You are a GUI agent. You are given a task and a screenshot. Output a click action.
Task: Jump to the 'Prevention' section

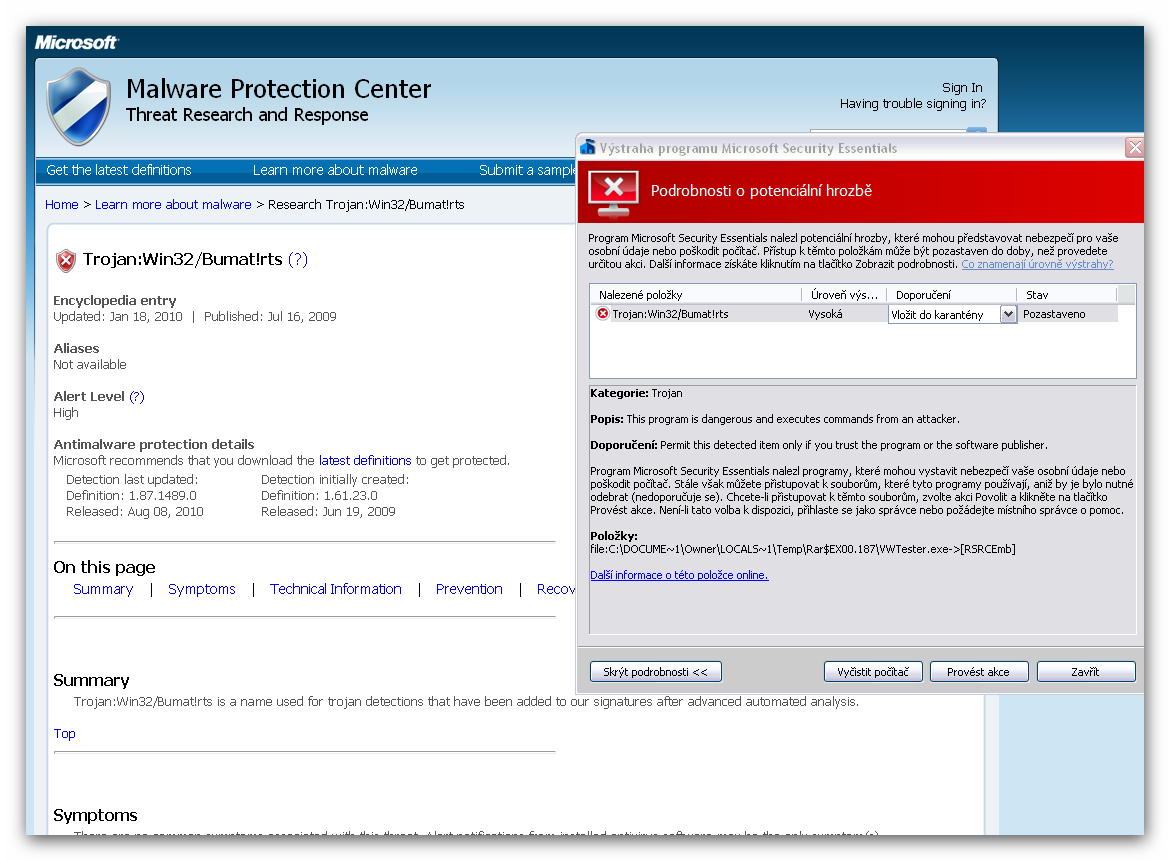[469, 589]
